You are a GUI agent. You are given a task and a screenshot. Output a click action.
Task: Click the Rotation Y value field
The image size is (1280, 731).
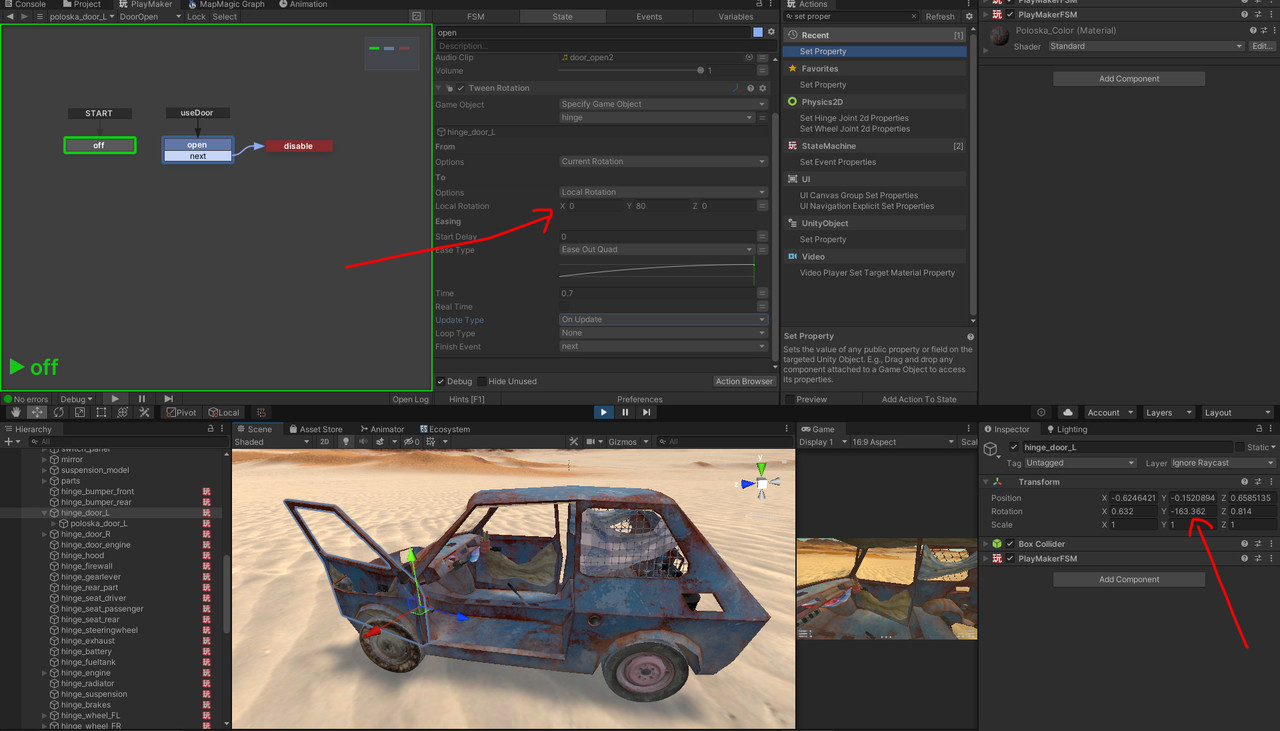(1193, 511)
